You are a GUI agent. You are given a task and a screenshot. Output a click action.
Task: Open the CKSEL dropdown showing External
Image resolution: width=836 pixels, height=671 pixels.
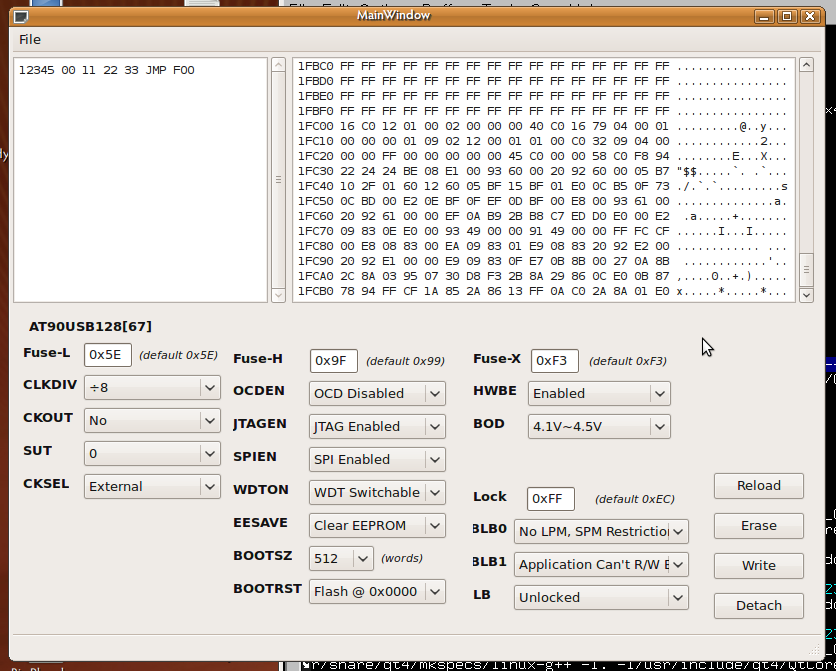tap(152, 487)
